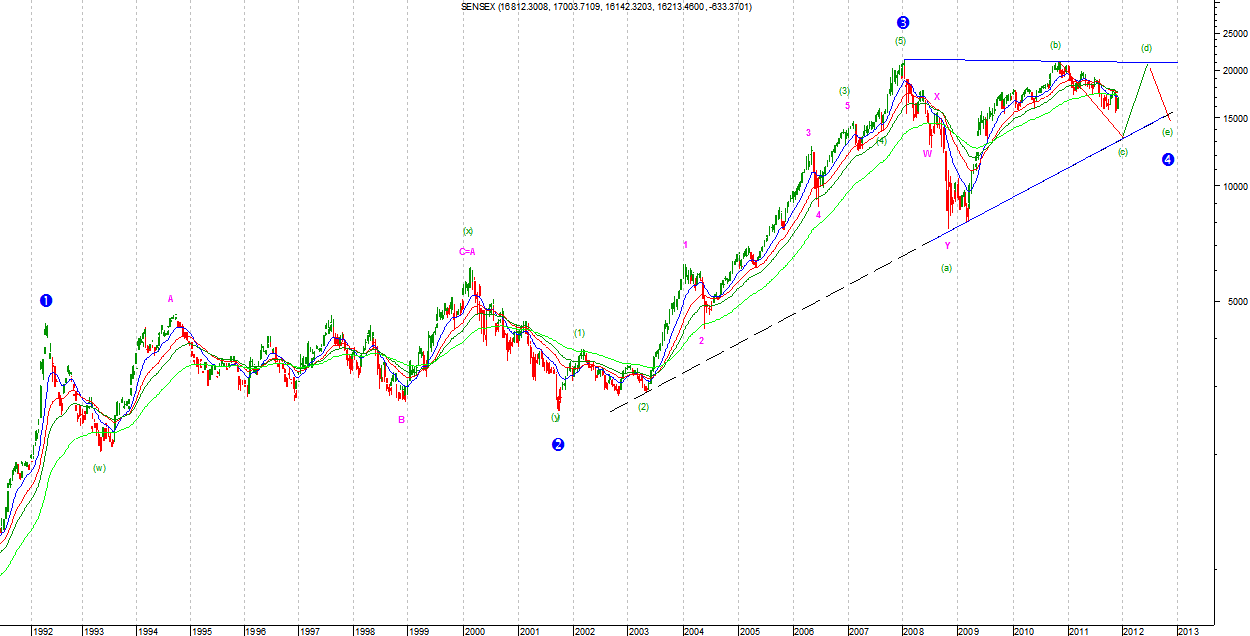This screenshot has height=636, width=1250.
Task: Select the pink C=A wave label
Action: click(x=467, y=252)
